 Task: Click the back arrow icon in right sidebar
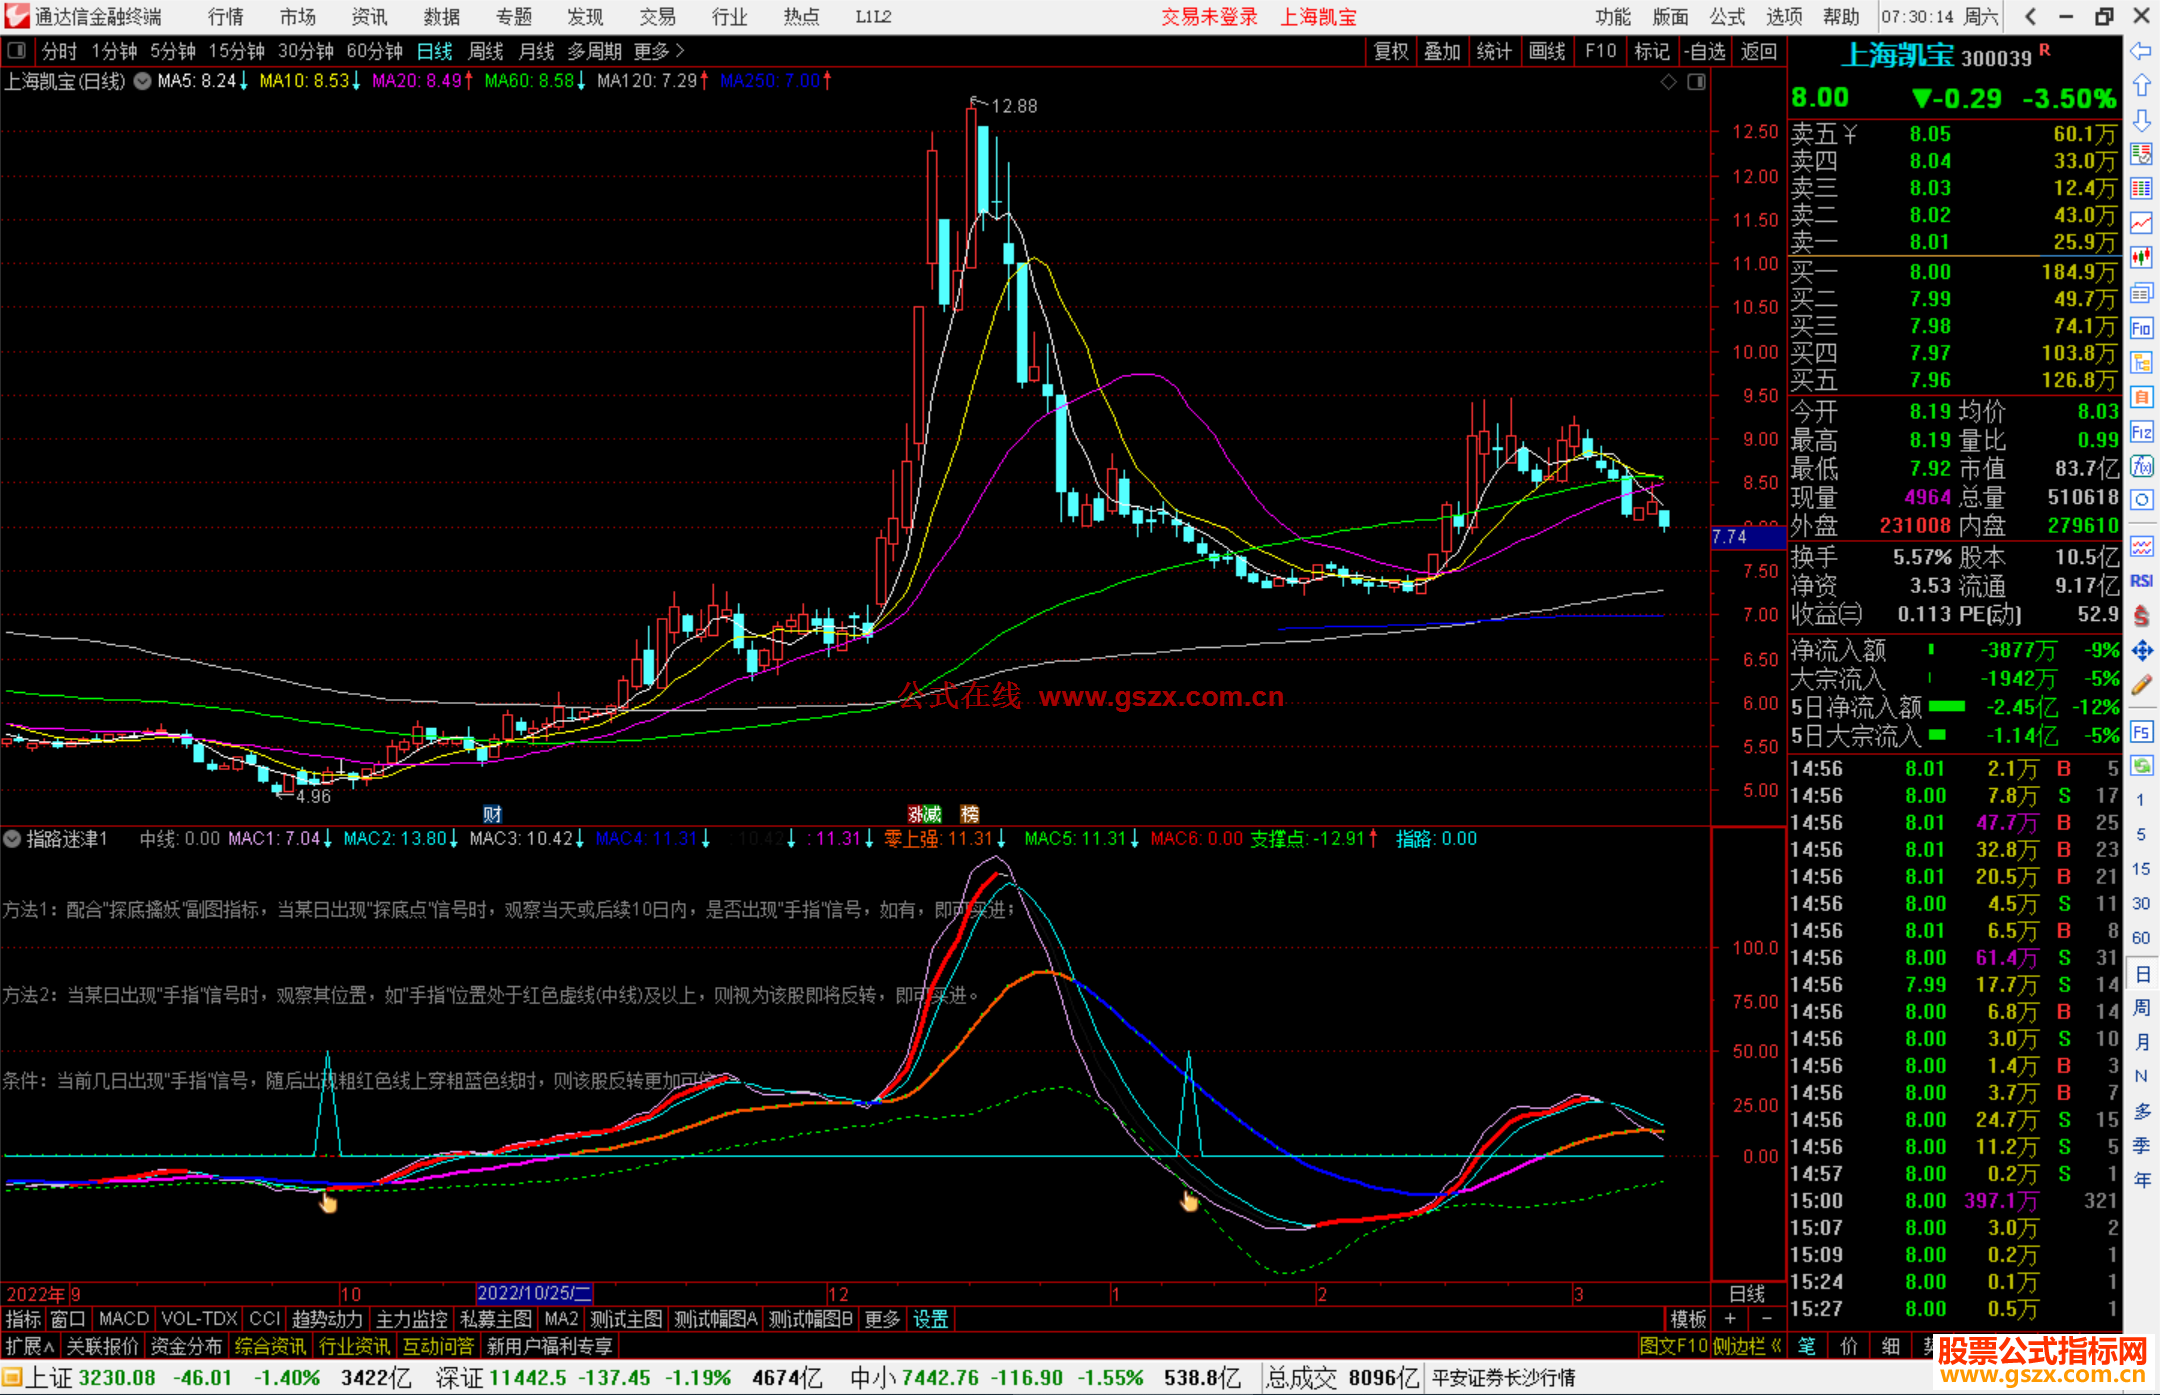2141,51
